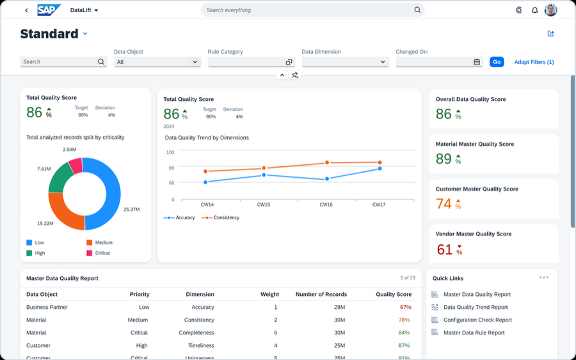The image size is (576, 360).
Task: Click the Critical legend color swatch
Action: point(89,253)
